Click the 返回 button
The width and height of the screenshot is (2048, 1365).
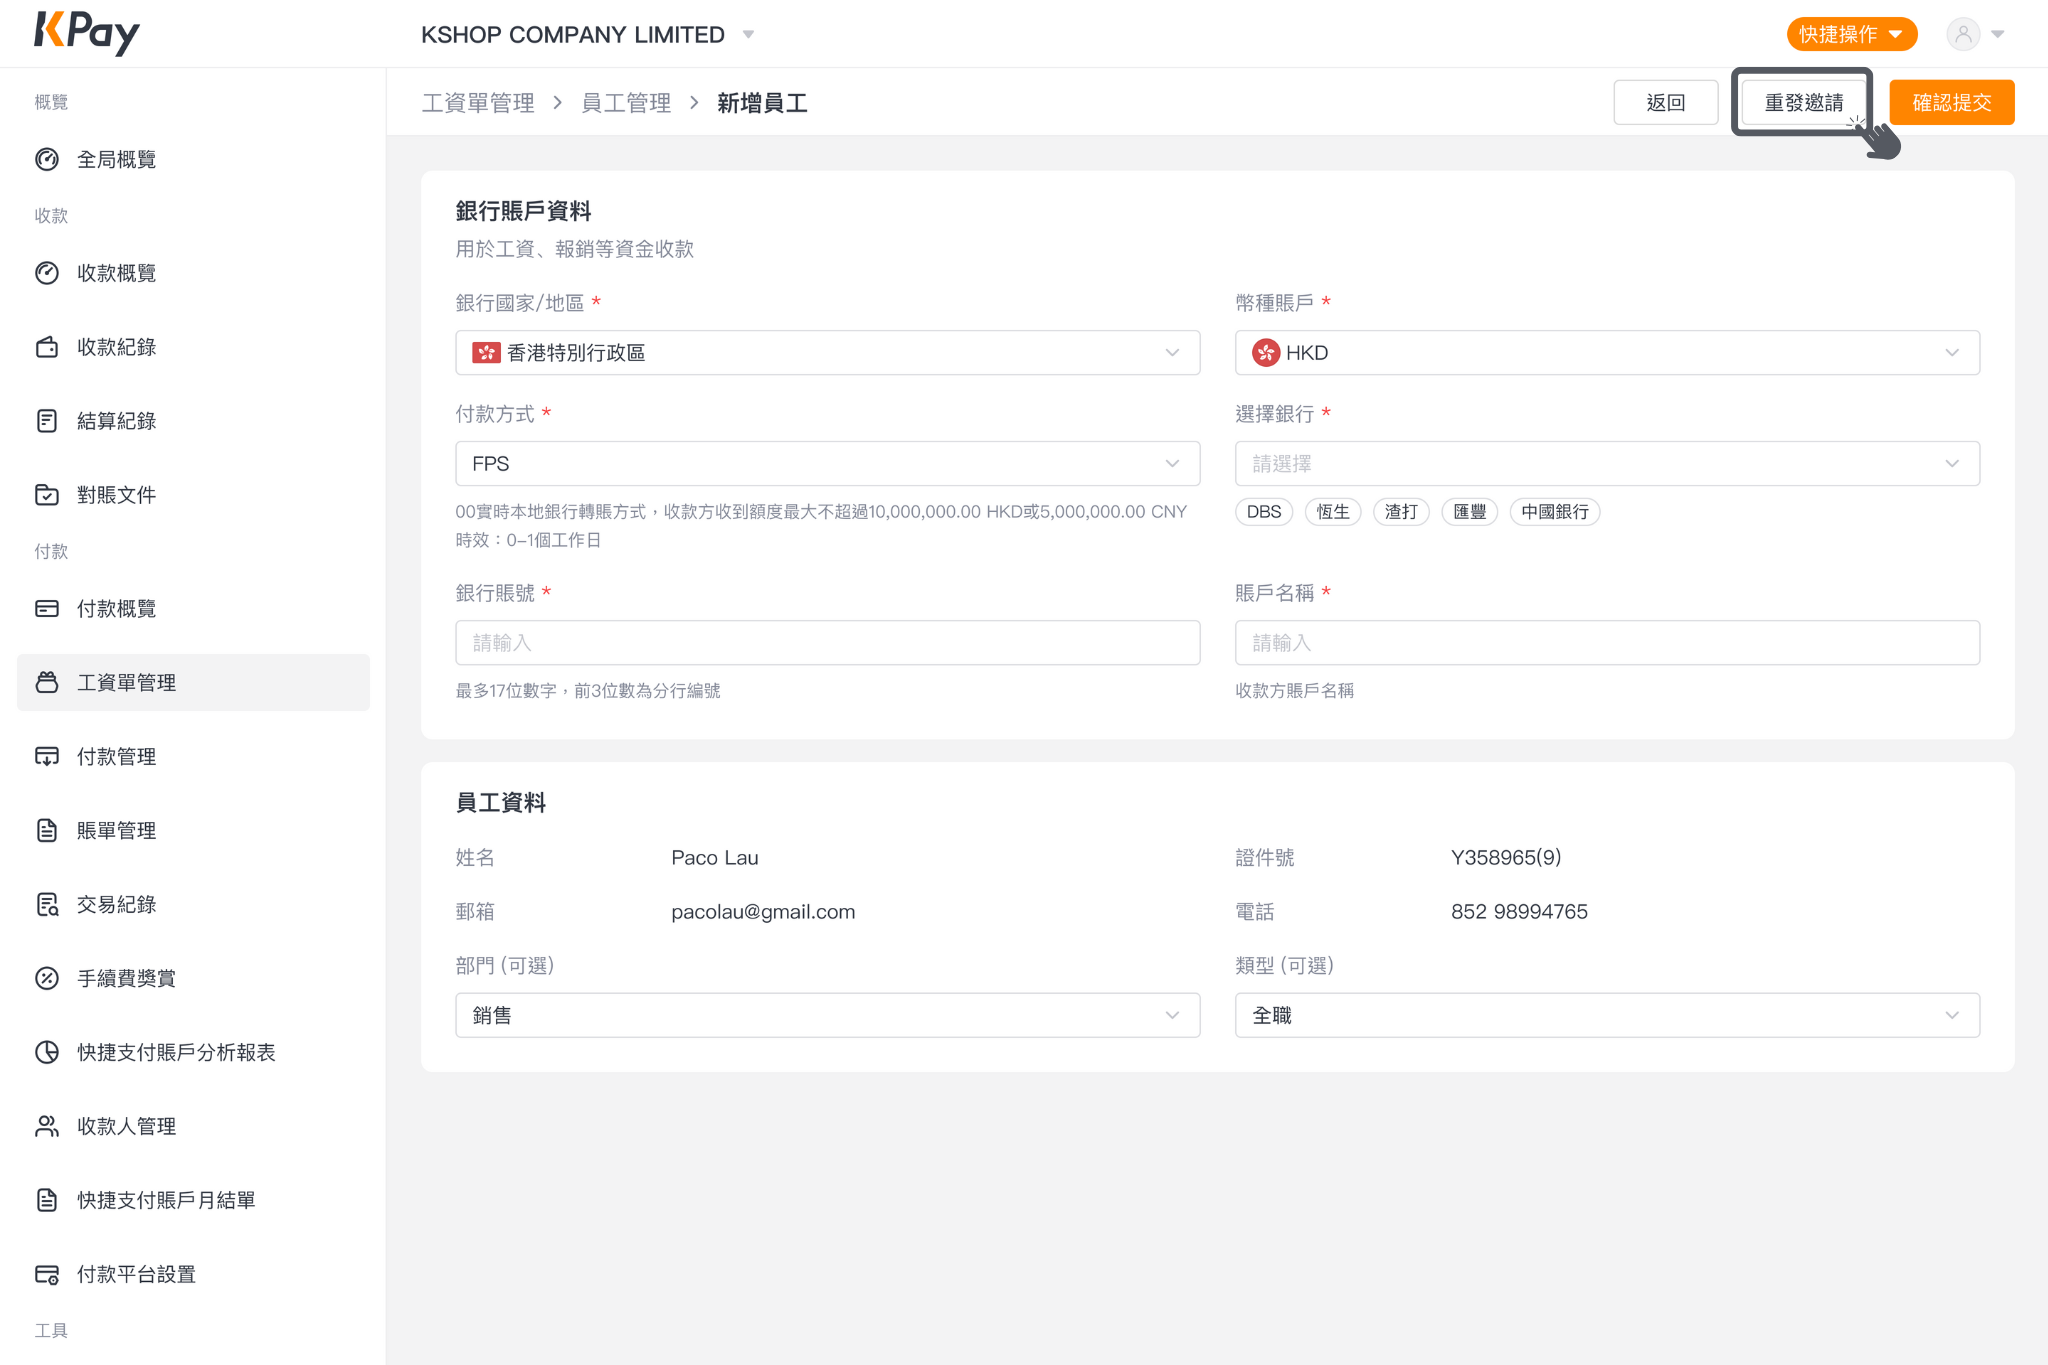pos(1666,103)
